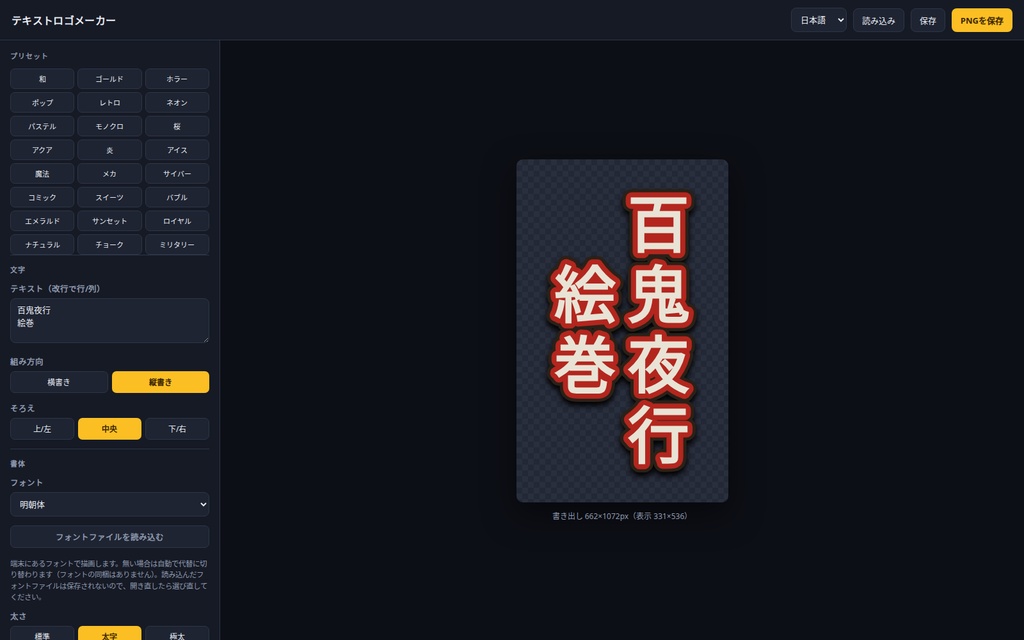This screenshot has width=1024, height=640.
Task: Click the PNGを保存 button
Action: 982,20
